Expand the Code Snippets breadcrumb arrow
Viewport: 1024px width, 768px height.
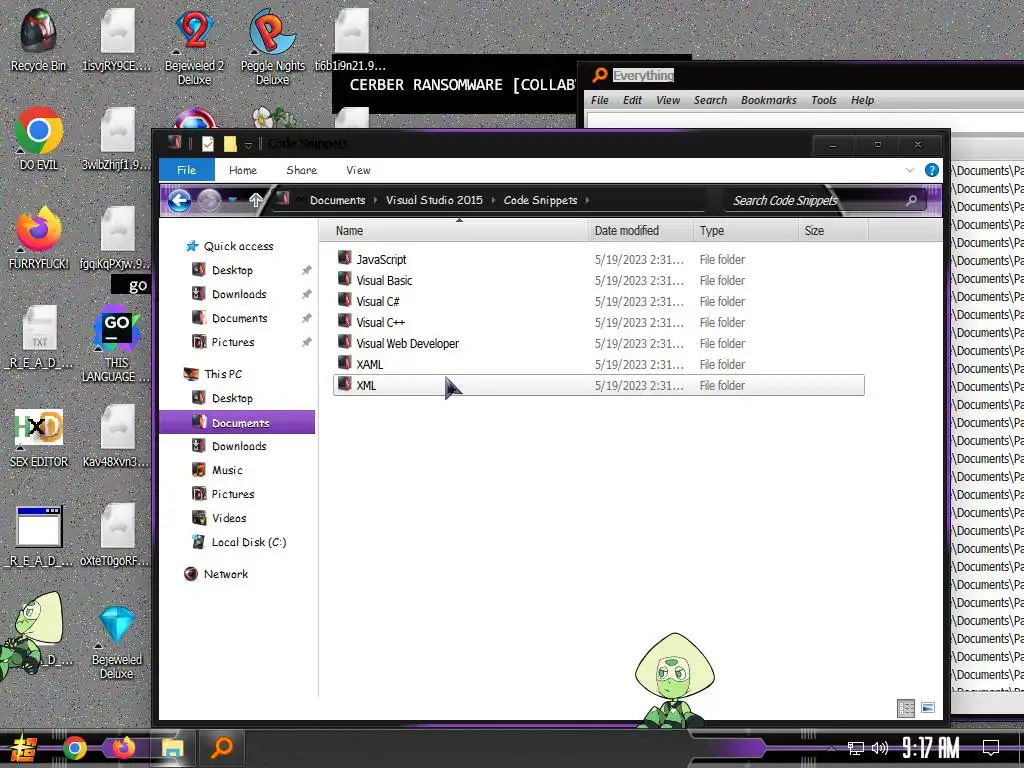[588, 200]
